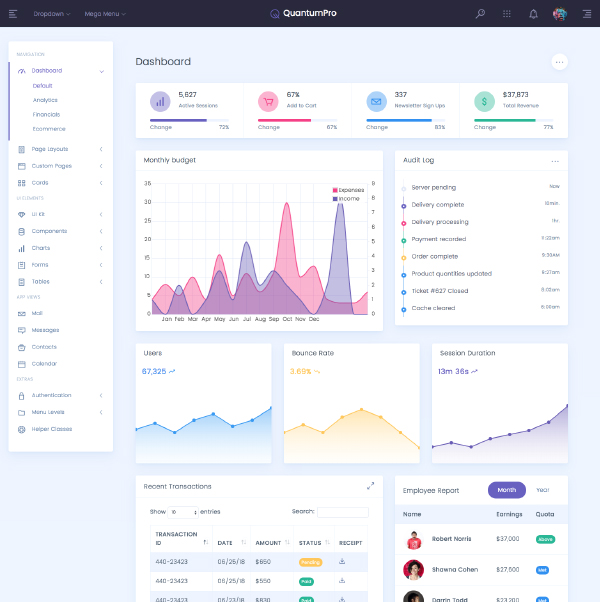The image size is (600, 602).
Task: Focus the transactions Search field
Action: click(x=343, y=512)
